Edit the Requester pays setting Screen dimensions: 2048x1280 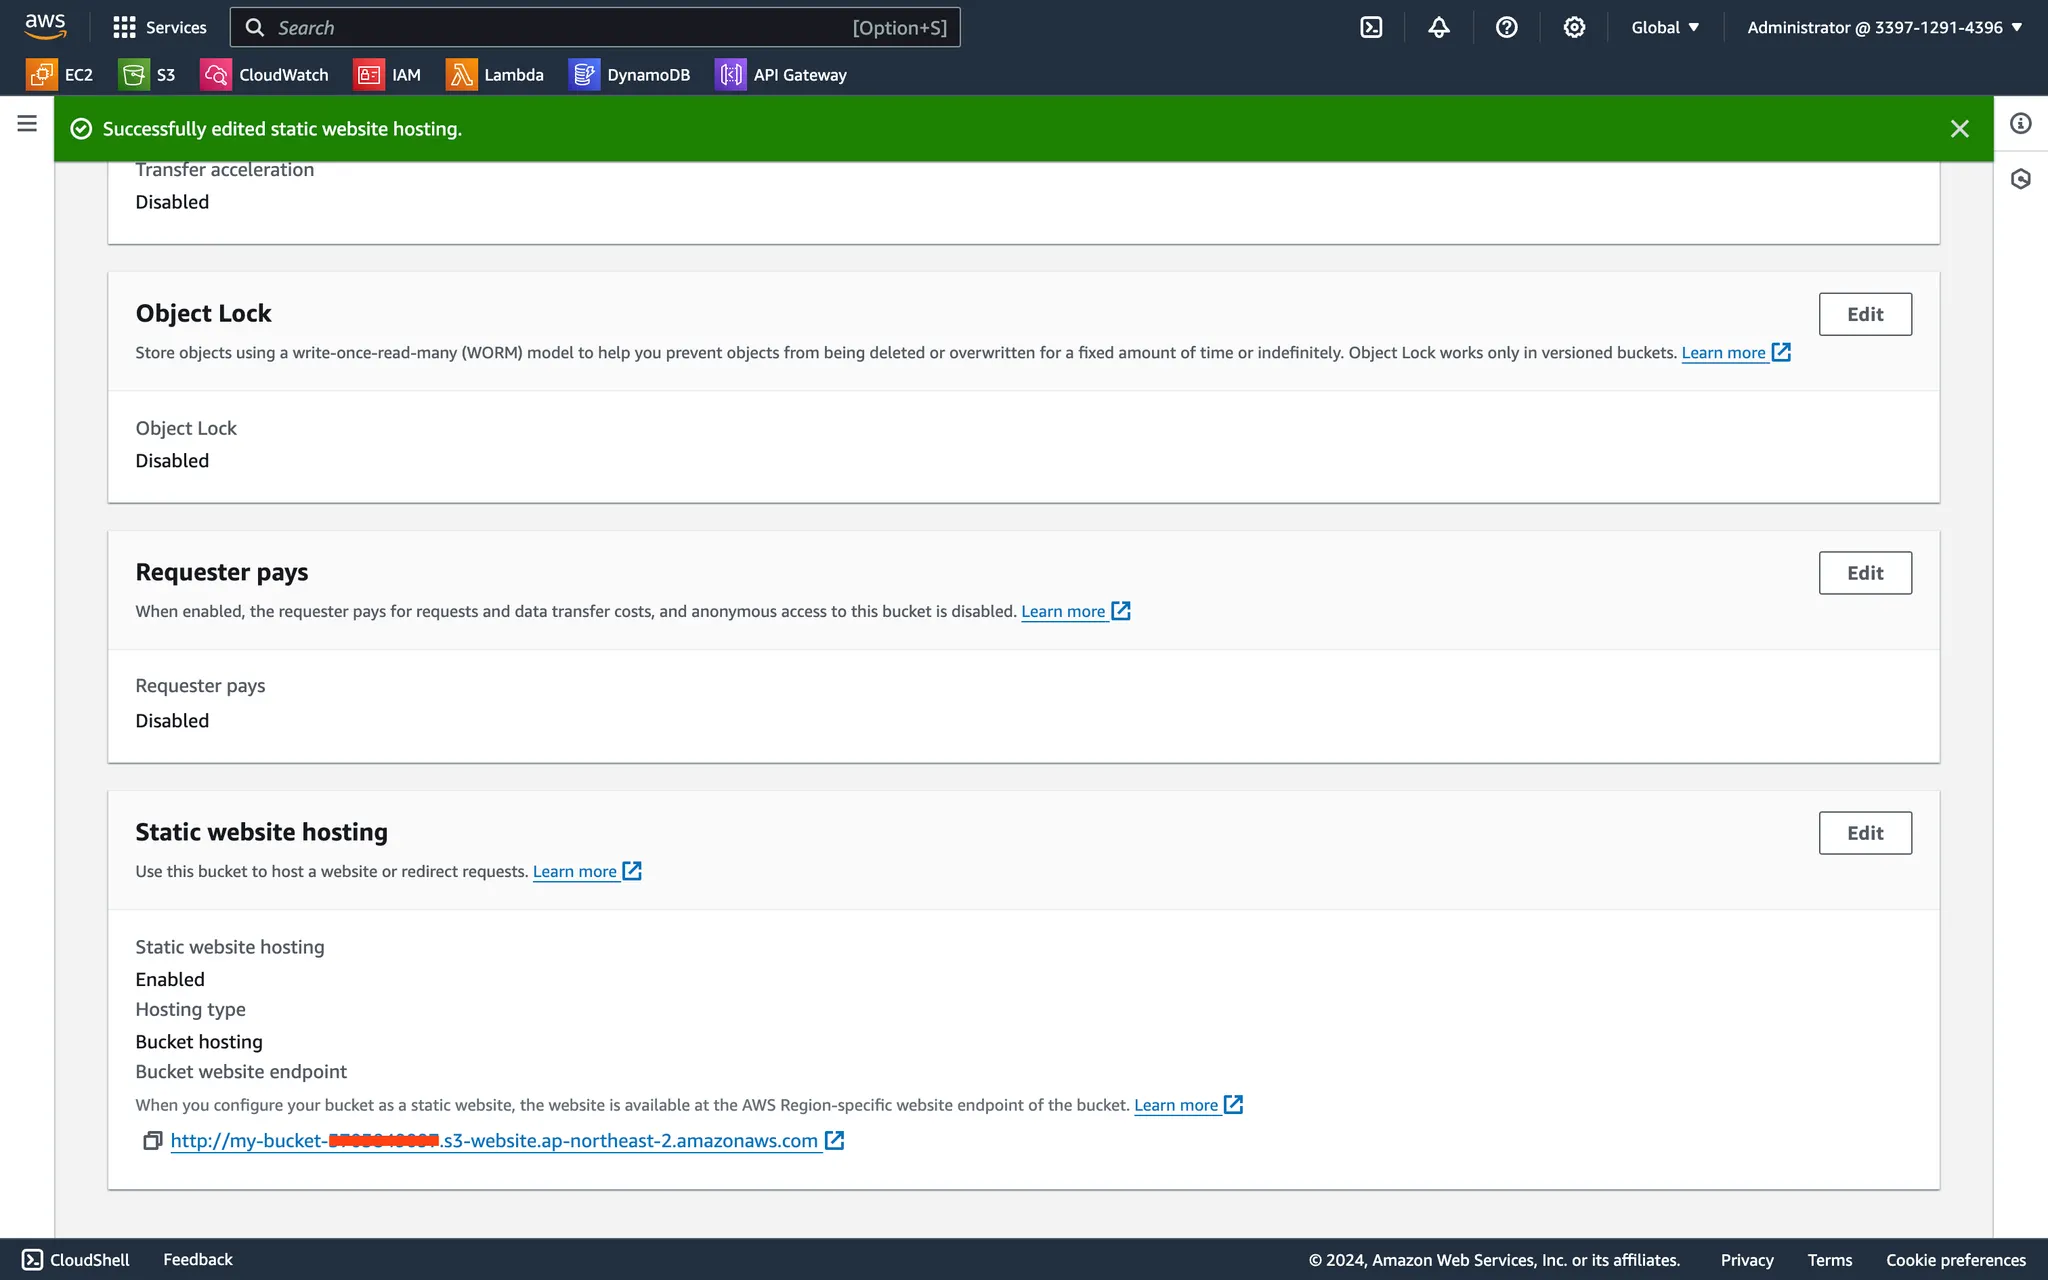point(1864,573)
